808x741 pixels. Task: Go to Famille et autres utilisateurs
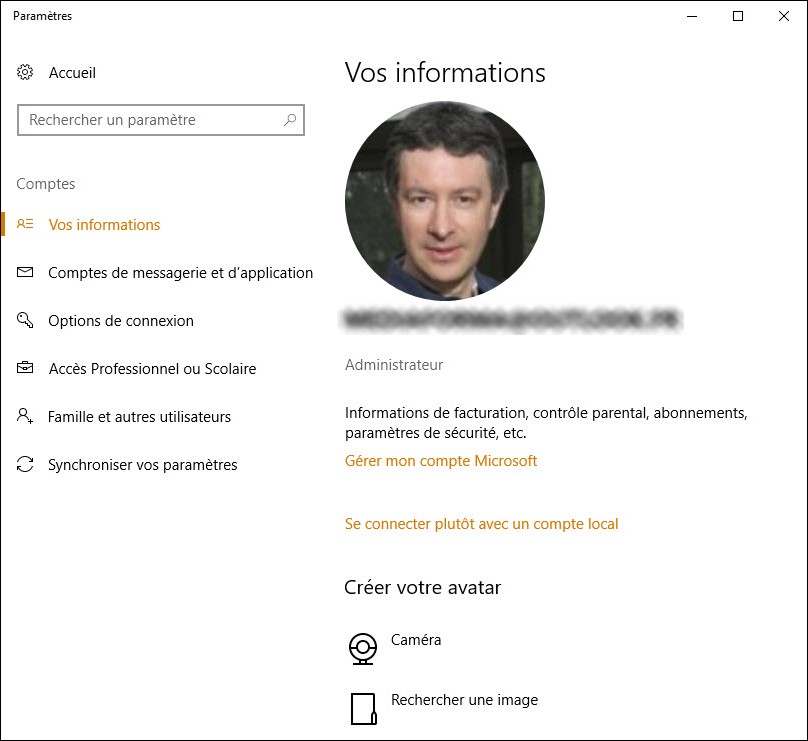[139, 417]
